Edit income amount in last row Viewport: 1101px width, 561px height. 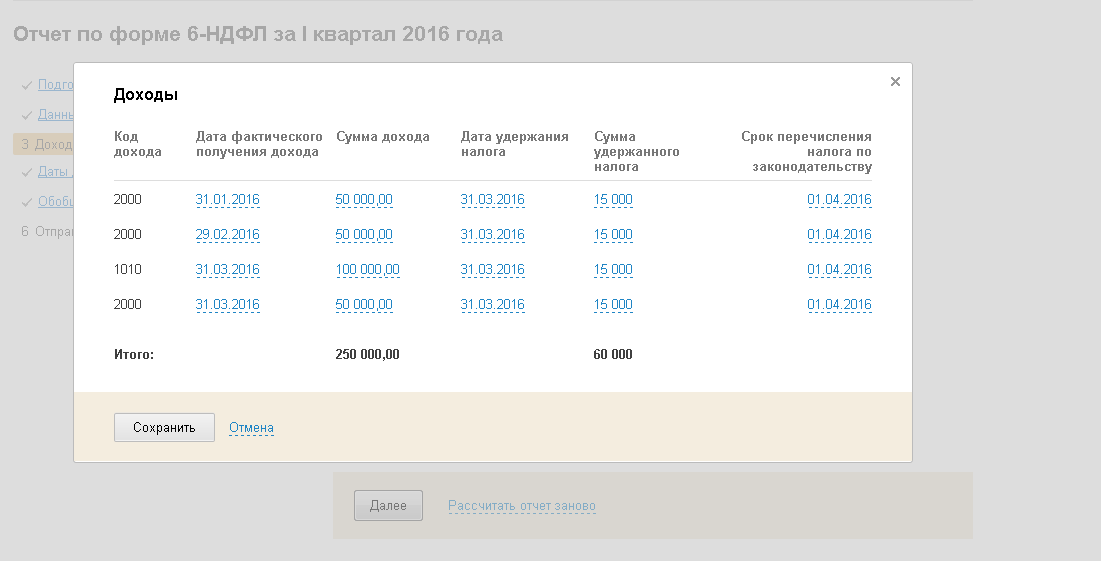tap(364, 305)
